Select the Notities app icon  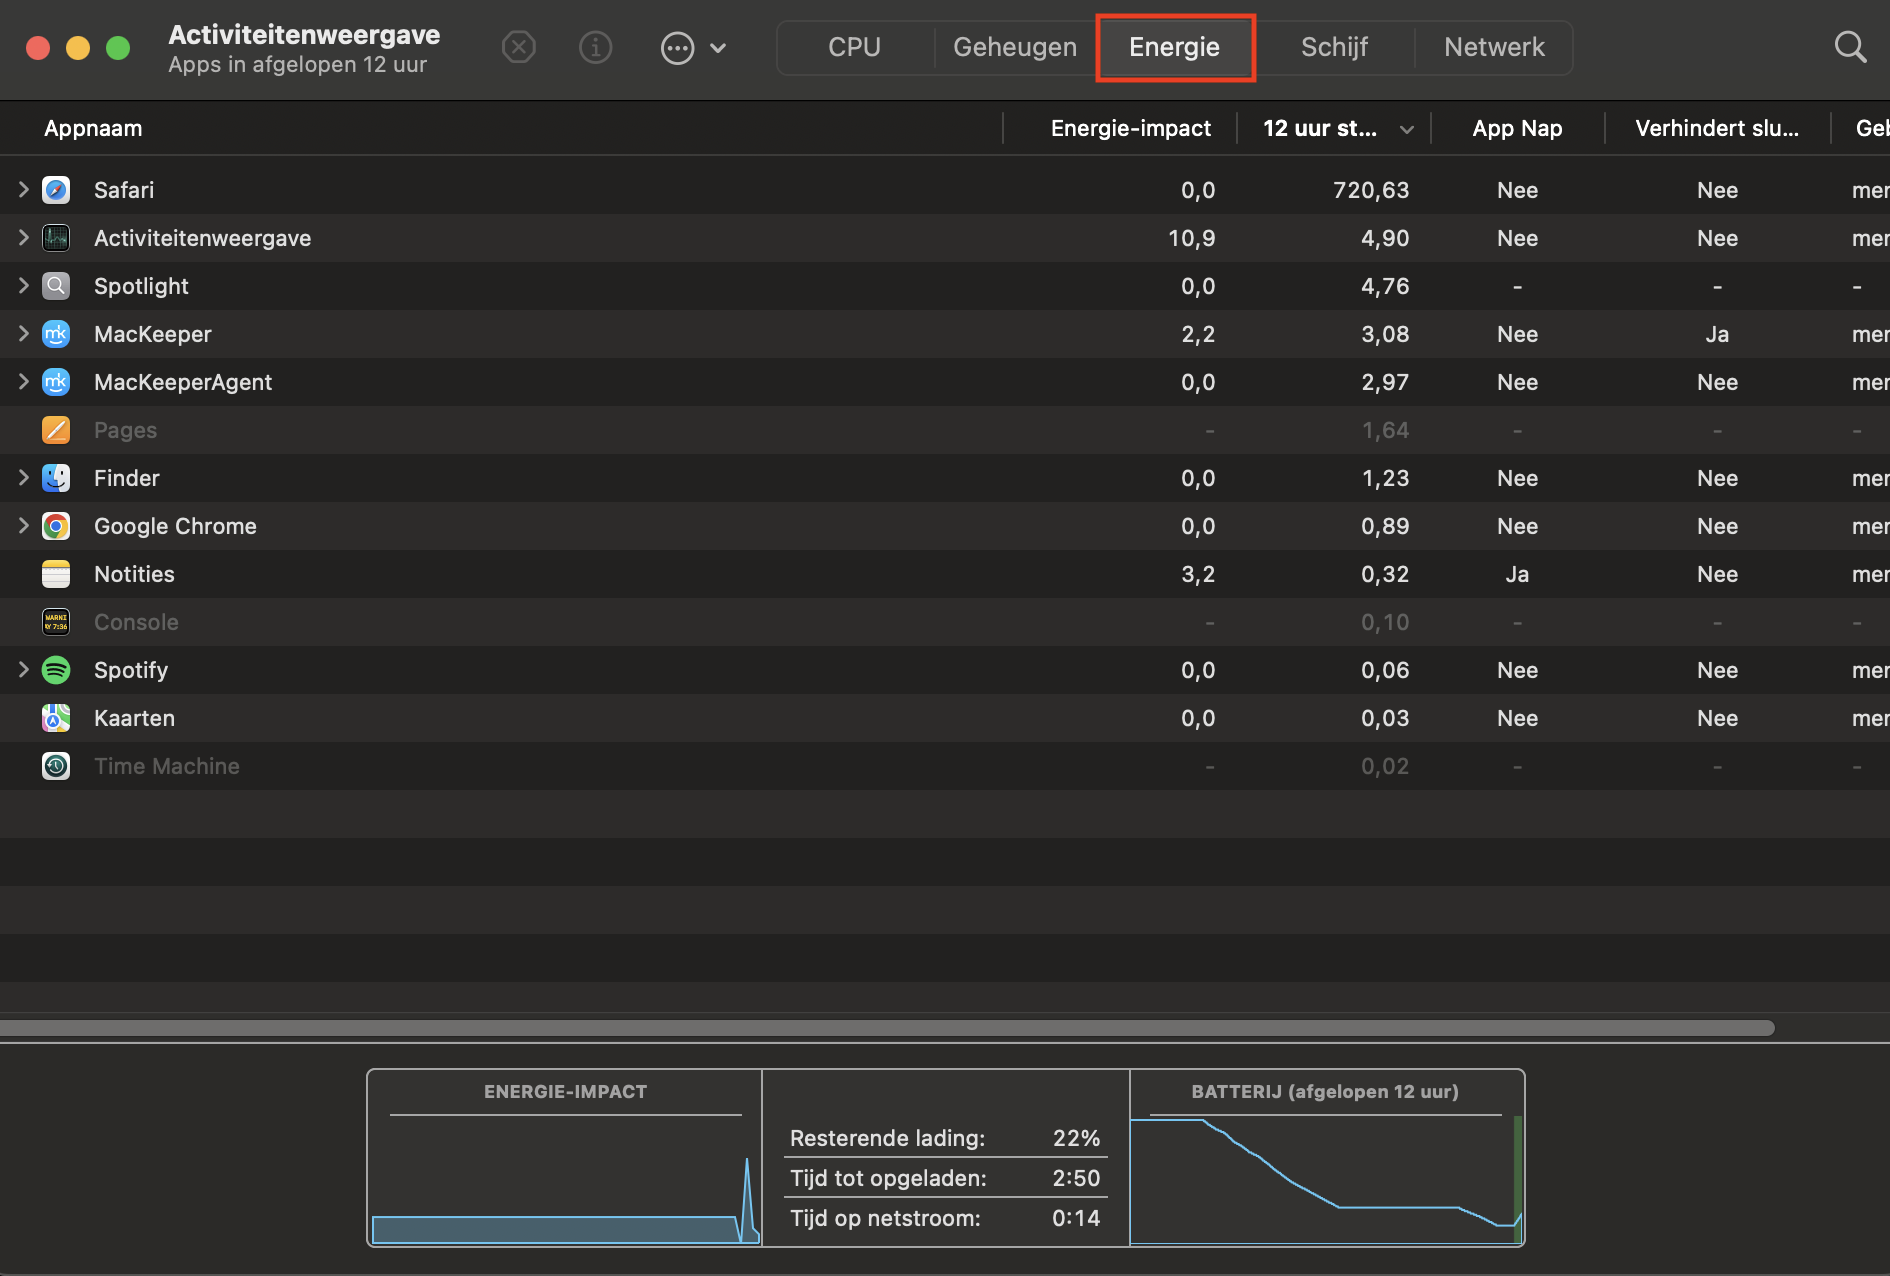[x=56, y=574]
